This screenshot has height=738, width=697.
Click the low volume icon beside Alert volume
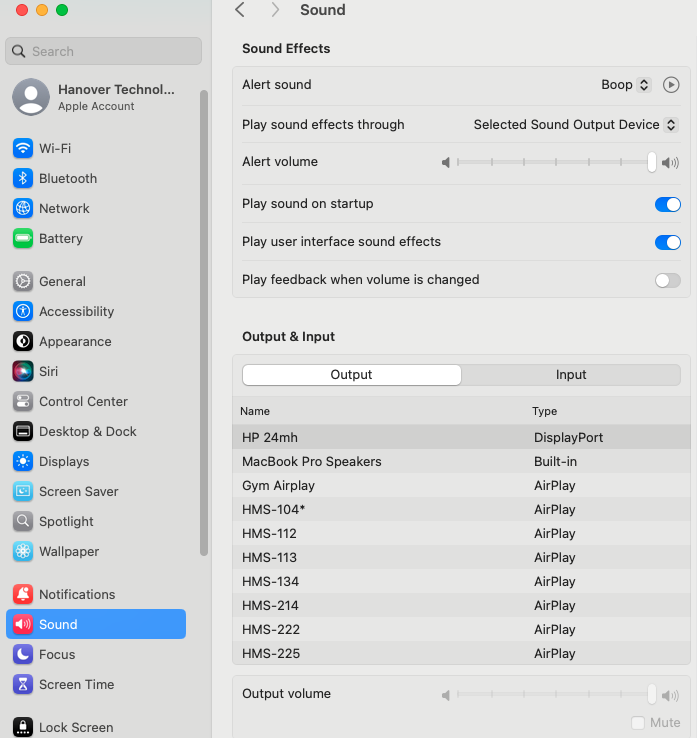(445, 162)
